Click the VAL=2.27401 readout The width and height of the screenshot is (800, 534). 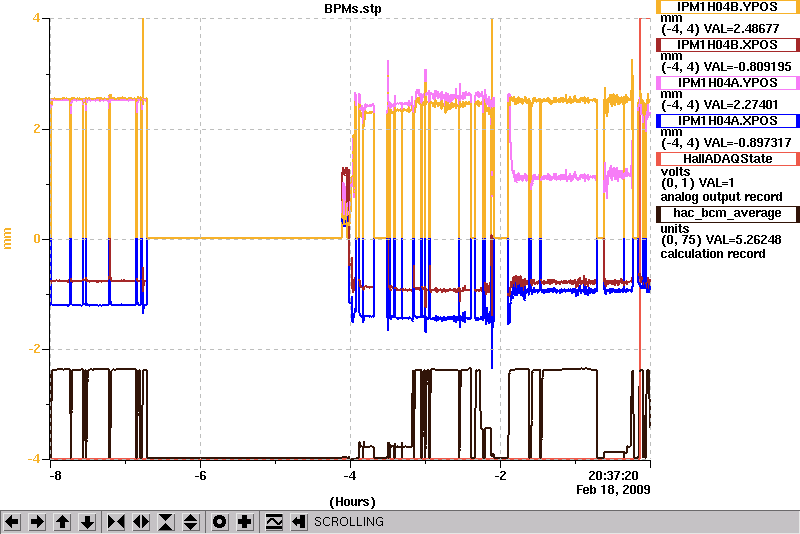pos(741,105)
